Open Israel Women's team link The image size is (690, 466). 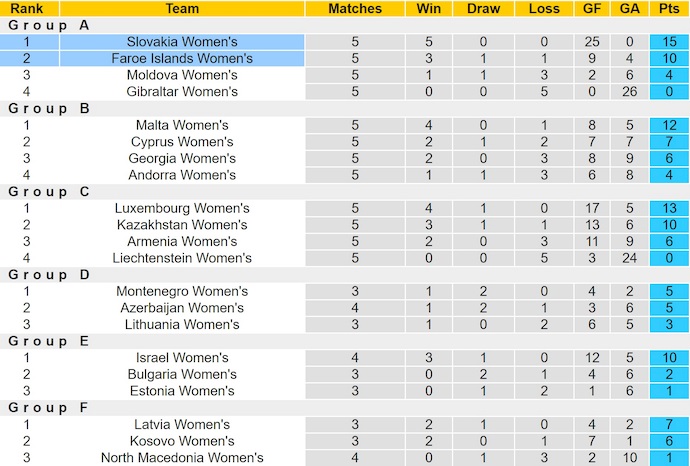(x=182, y=358)
